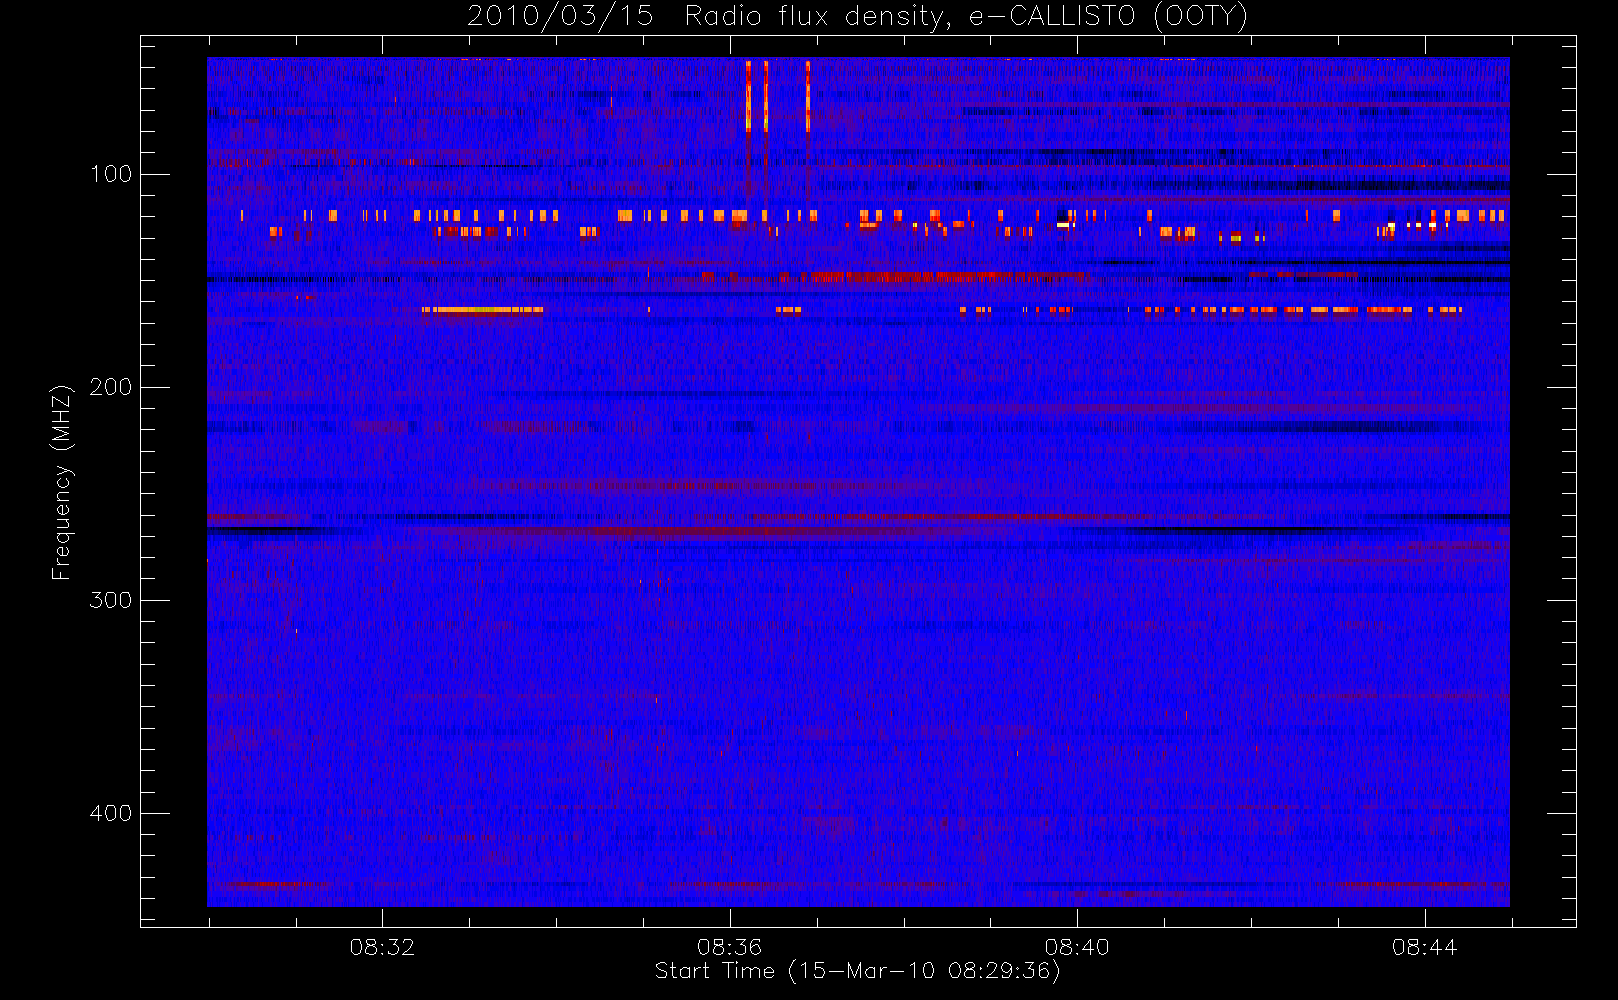Click the spectrogram image area
This screenshot has width=1618, height=1000.
point(858,482)
